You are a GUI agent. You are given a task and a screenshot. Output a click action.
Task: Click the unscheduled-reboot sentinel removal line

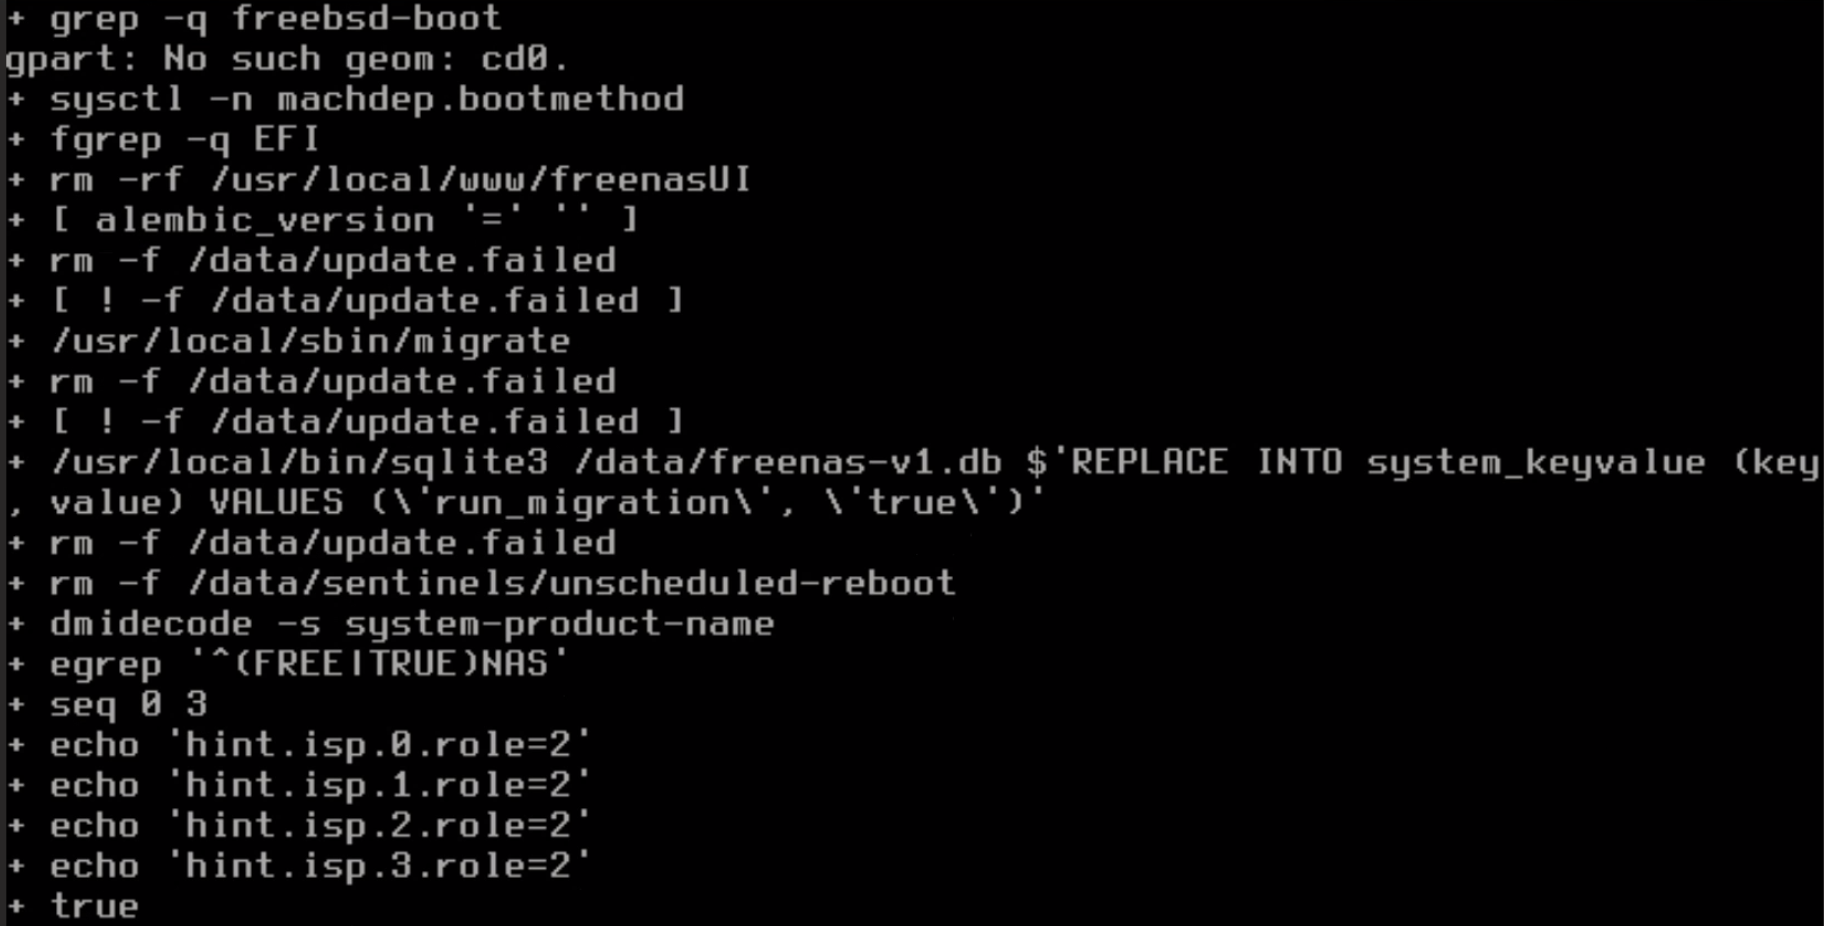coord(481,583)
